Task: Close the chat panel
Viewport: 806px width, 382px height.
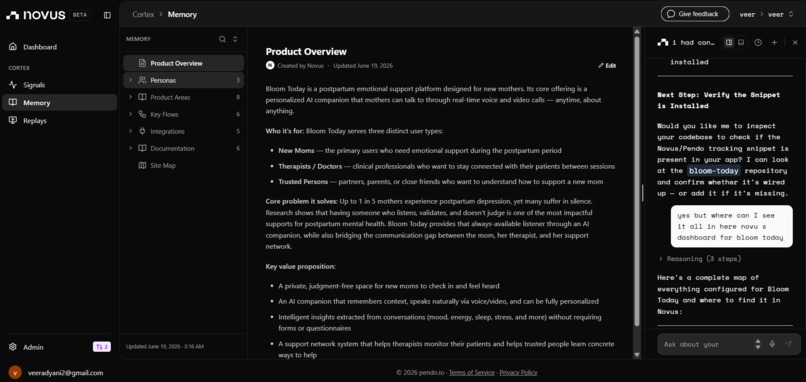Action: [795, 43]
